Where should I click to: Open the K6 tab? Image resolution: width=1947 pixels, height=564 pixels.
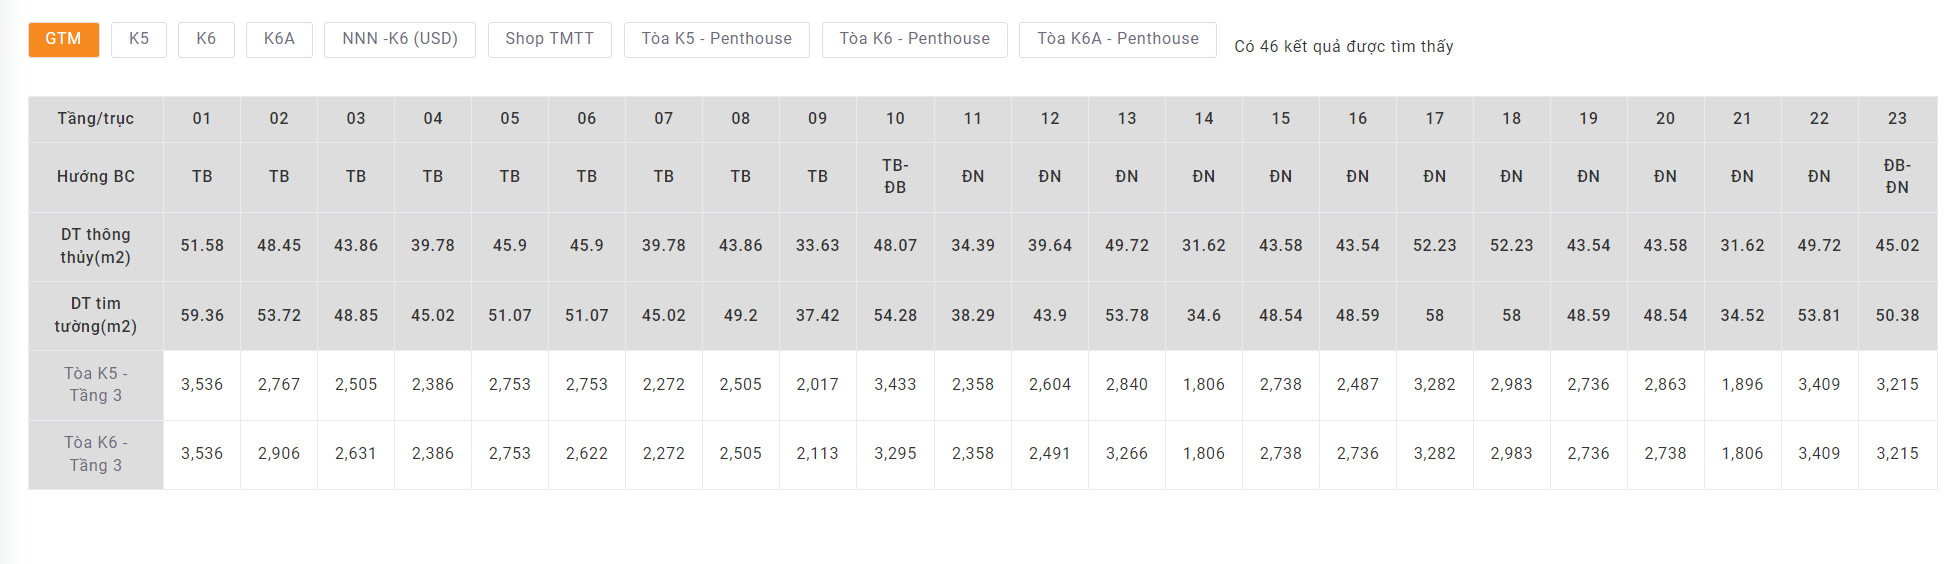[206, 39]
